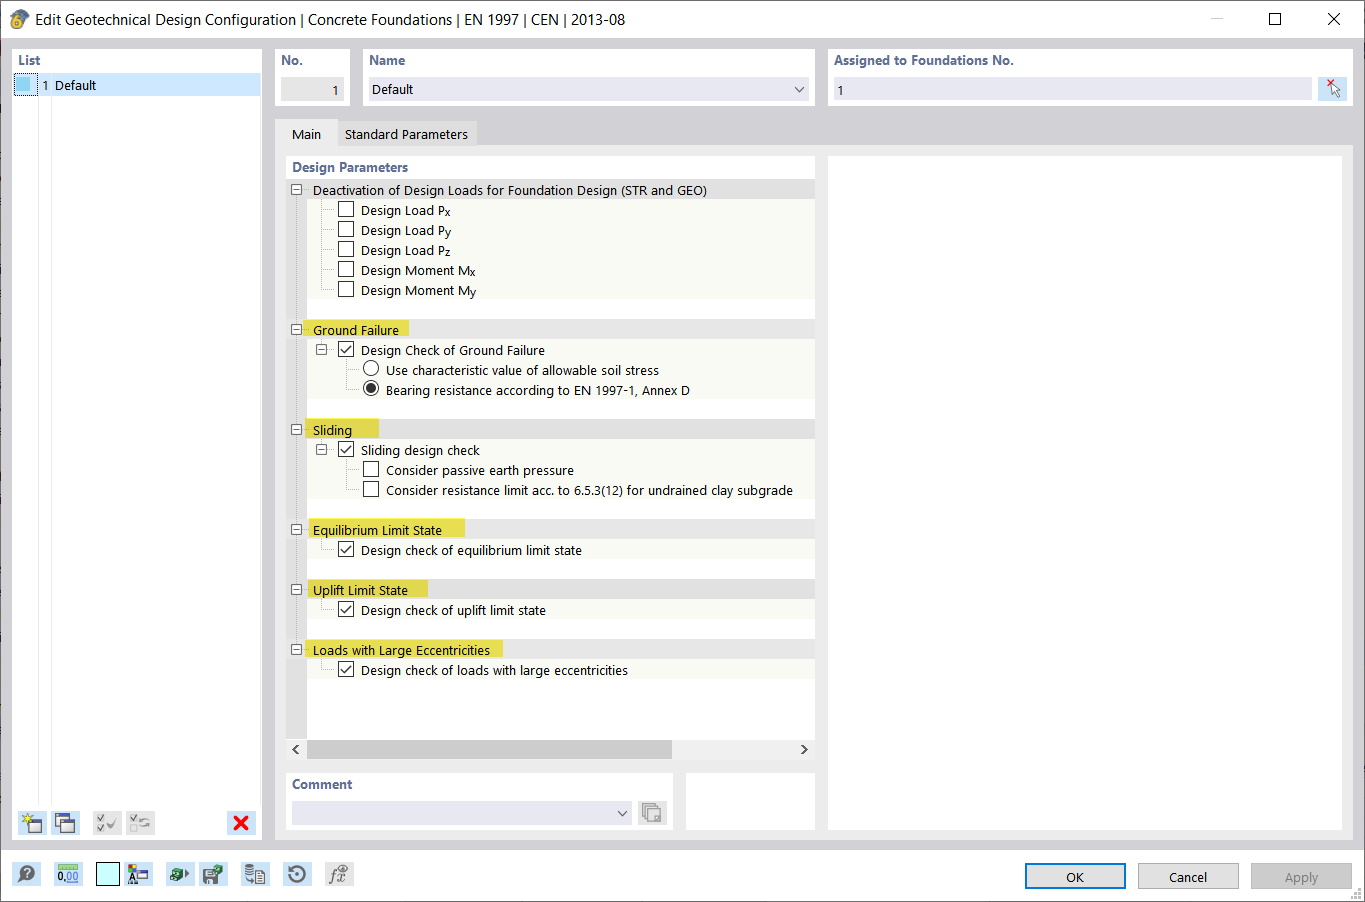
Task: Click the load default values icon
Action: click(179, 874)
